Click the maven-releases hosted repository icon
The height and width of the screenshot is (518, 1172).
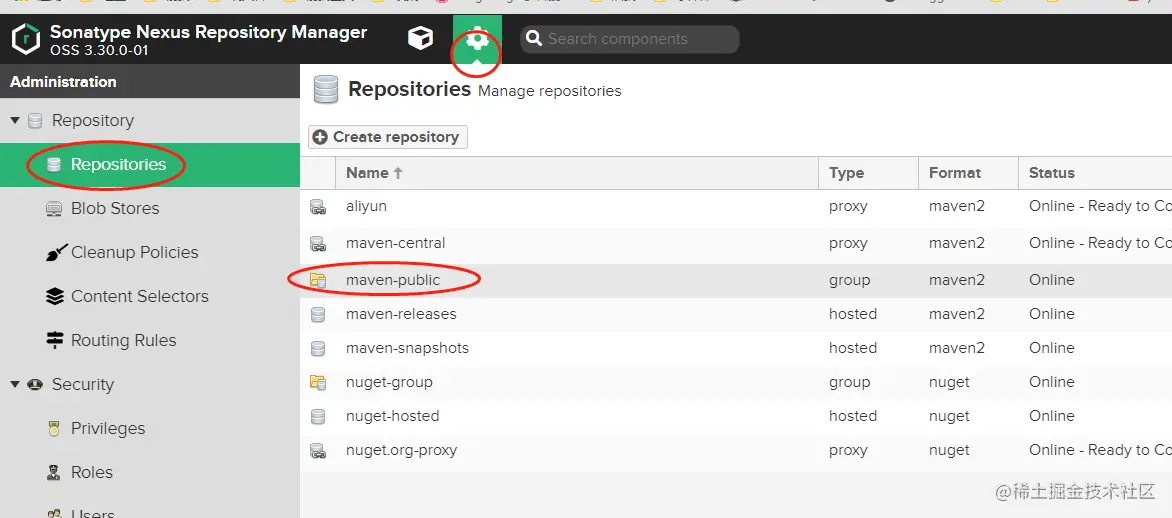pos(318,314)
